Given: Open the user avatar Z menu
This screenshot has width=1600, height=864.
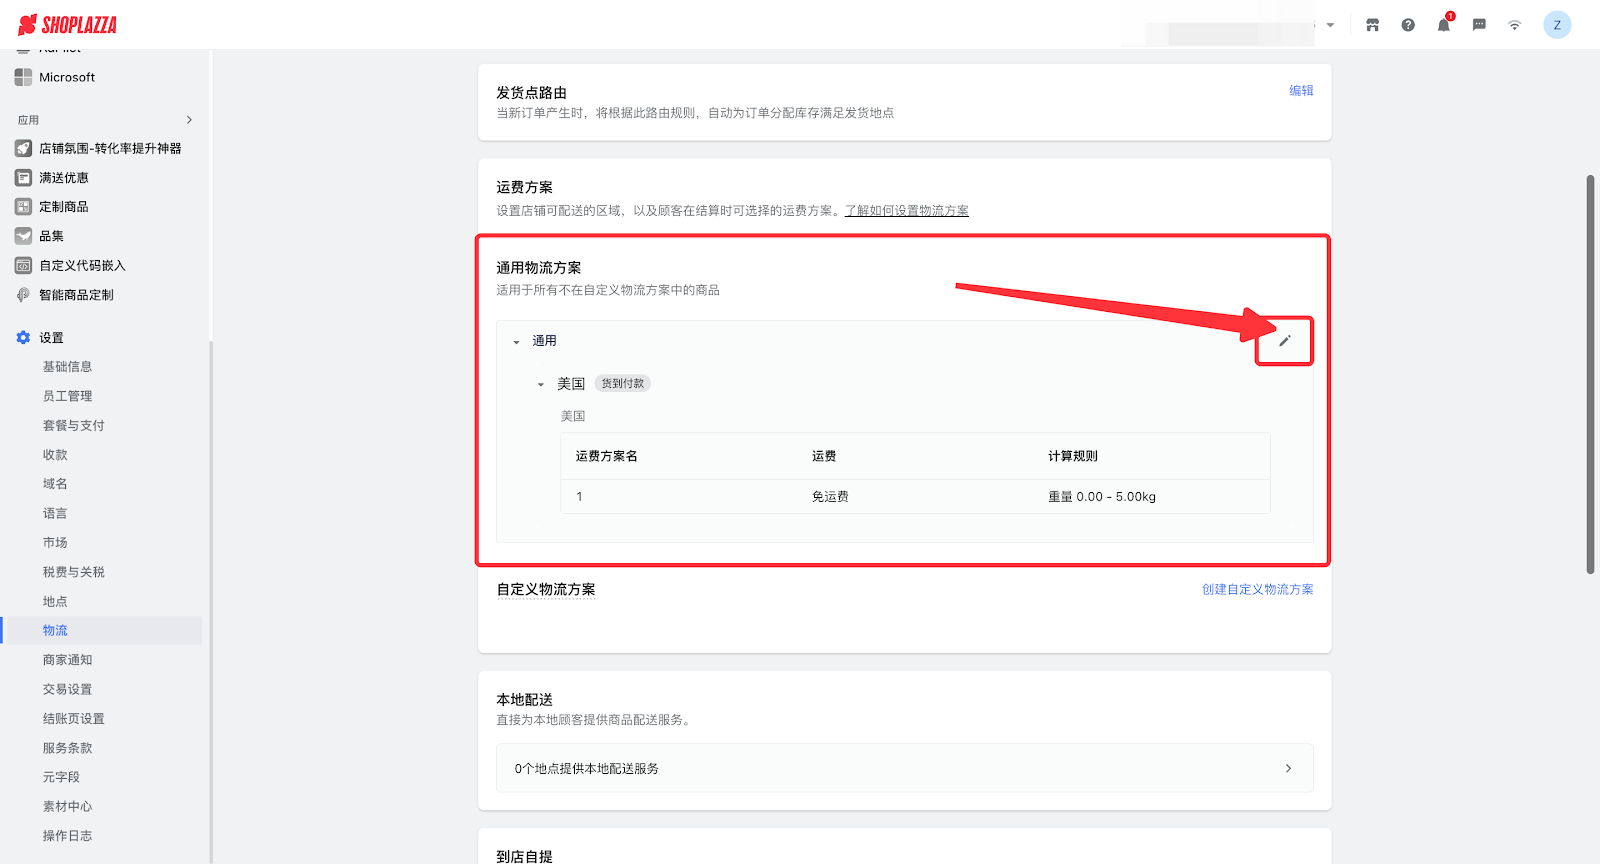Looking at the screenshot, I should (1557, 25).
